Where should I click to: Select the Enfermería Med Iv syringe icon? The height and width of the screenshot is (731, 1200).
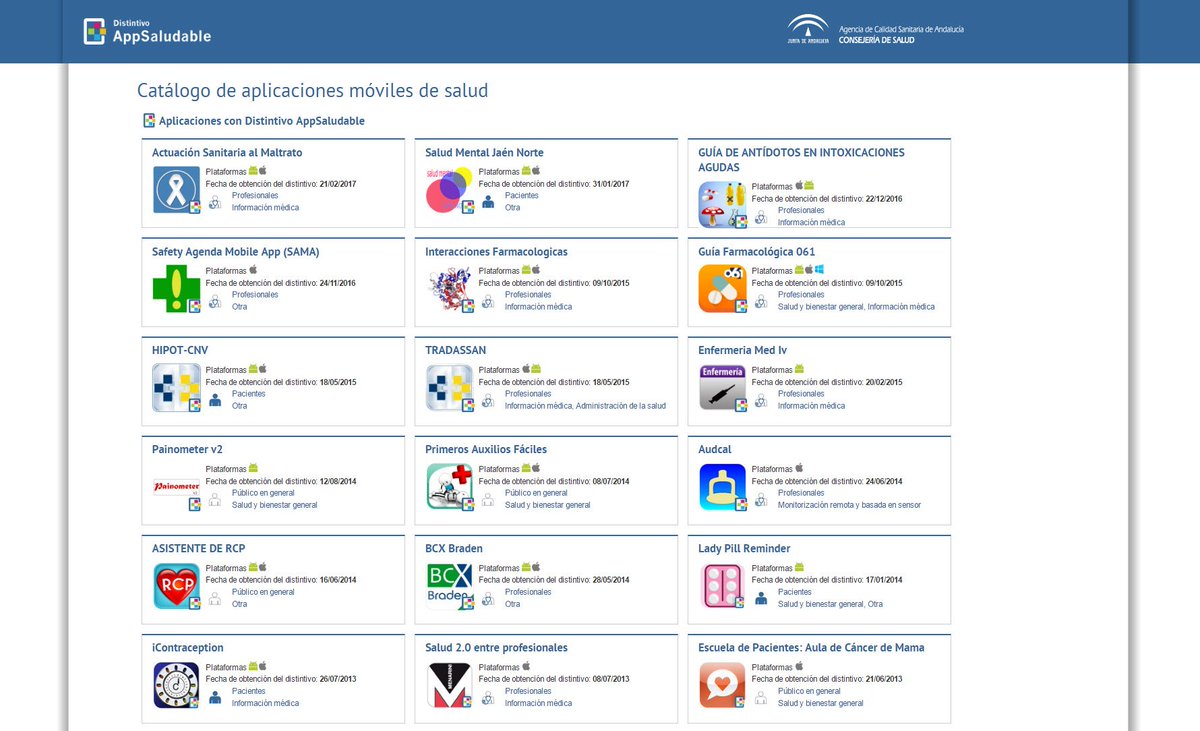[723, 388]
